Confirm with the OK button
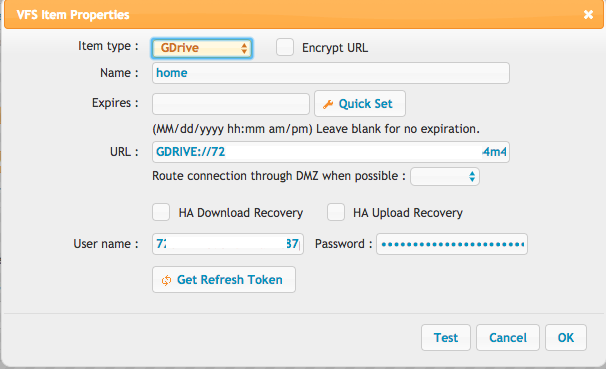This screenshot has width=606, height=369. coord(566,338)
